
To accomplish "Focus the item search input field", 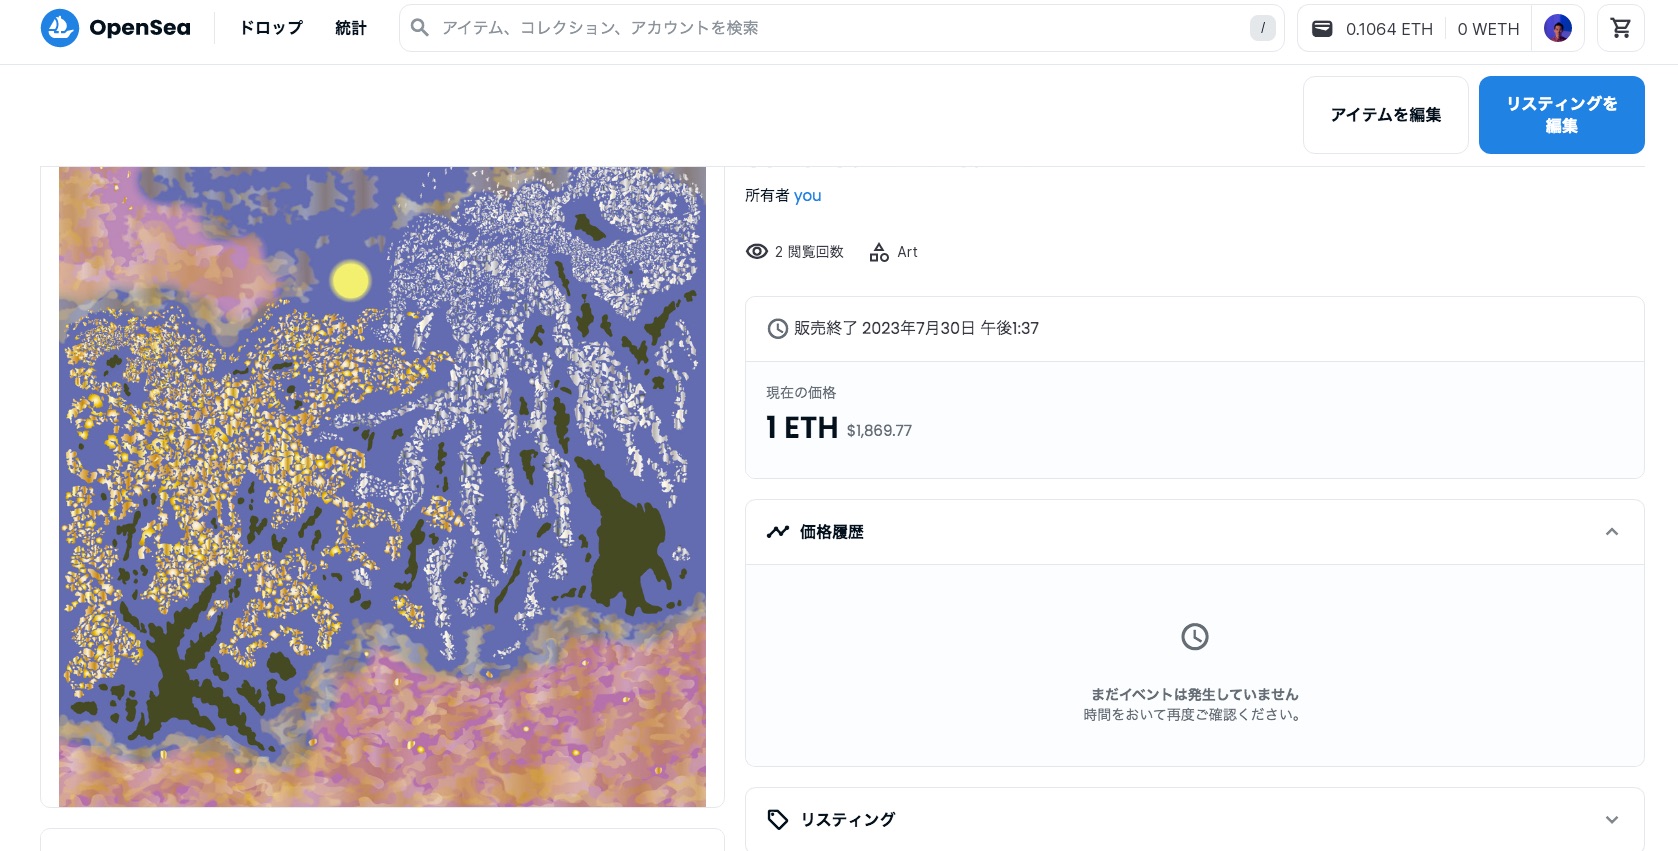I will (x=842, y=28).
